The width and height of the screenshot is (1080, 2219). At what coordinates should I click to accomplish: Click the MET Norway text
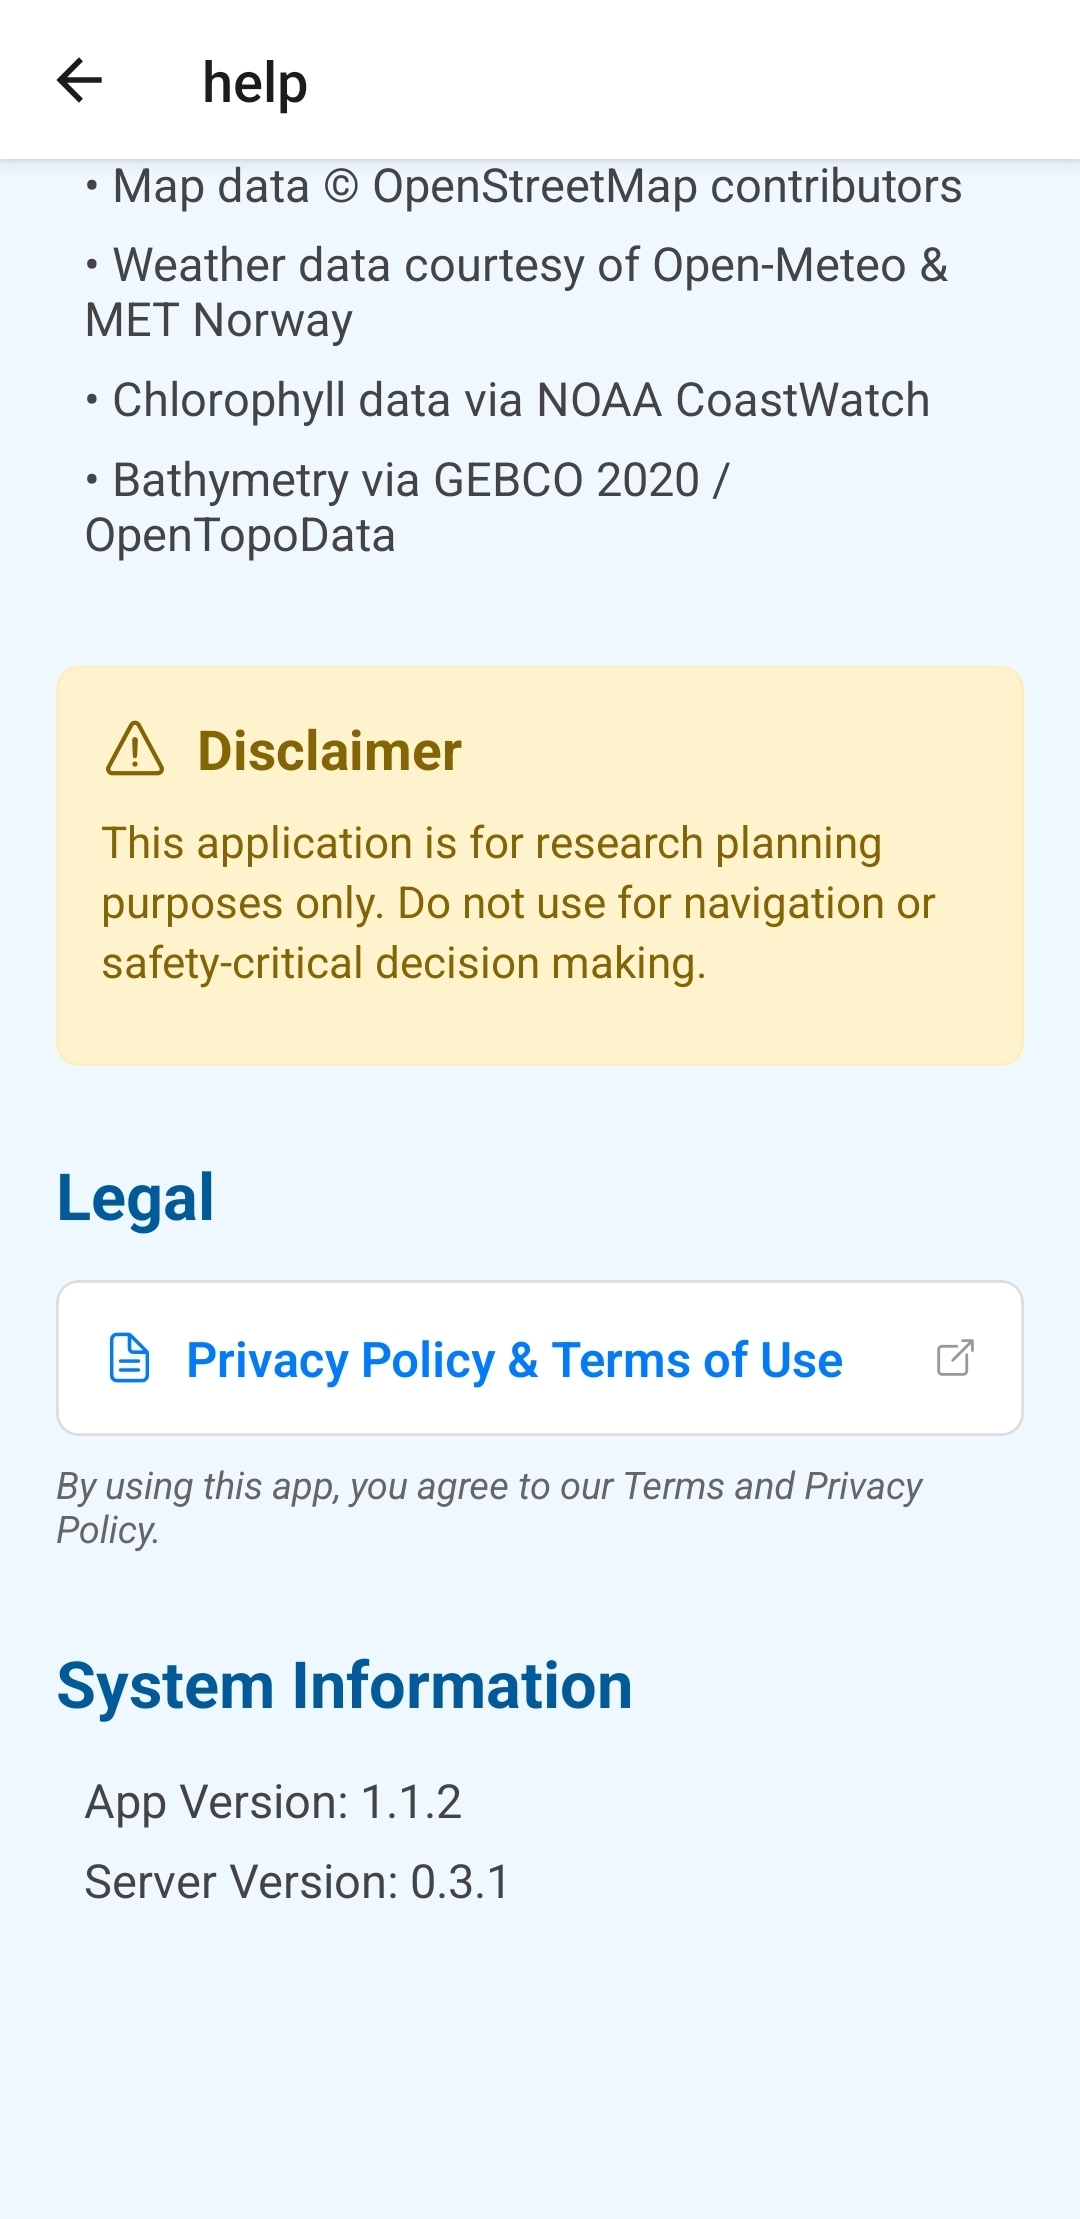[x=219, y=321]
